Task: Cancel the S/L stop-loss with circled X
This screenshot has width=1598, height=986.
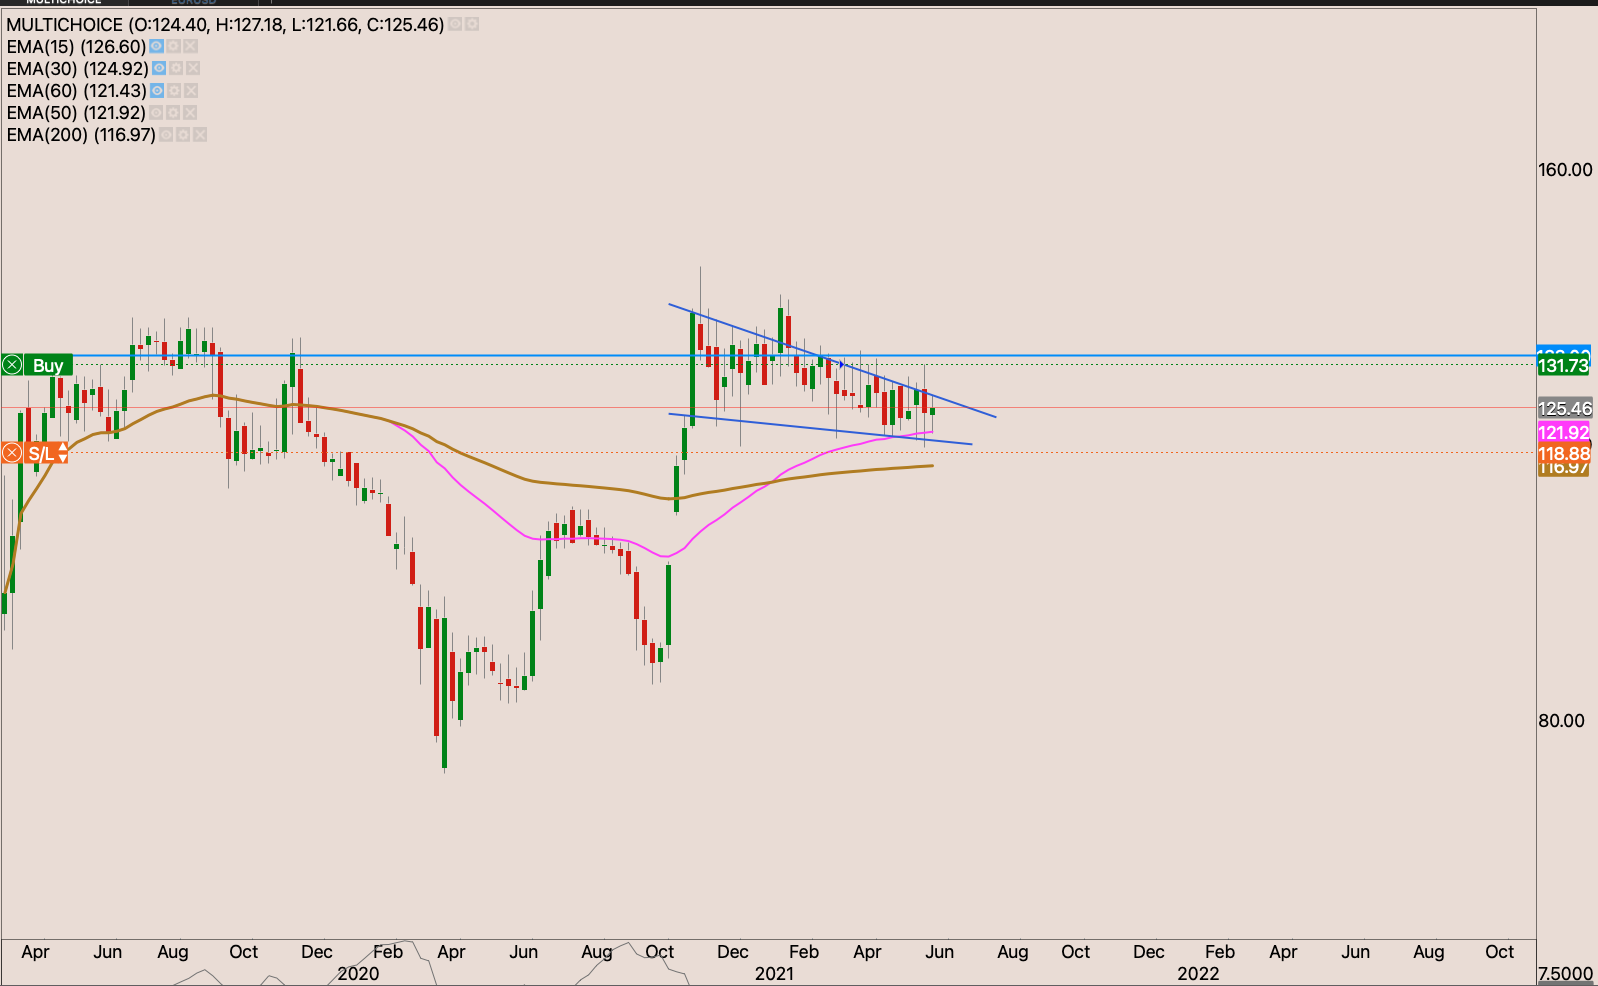Action: point(12,454)
